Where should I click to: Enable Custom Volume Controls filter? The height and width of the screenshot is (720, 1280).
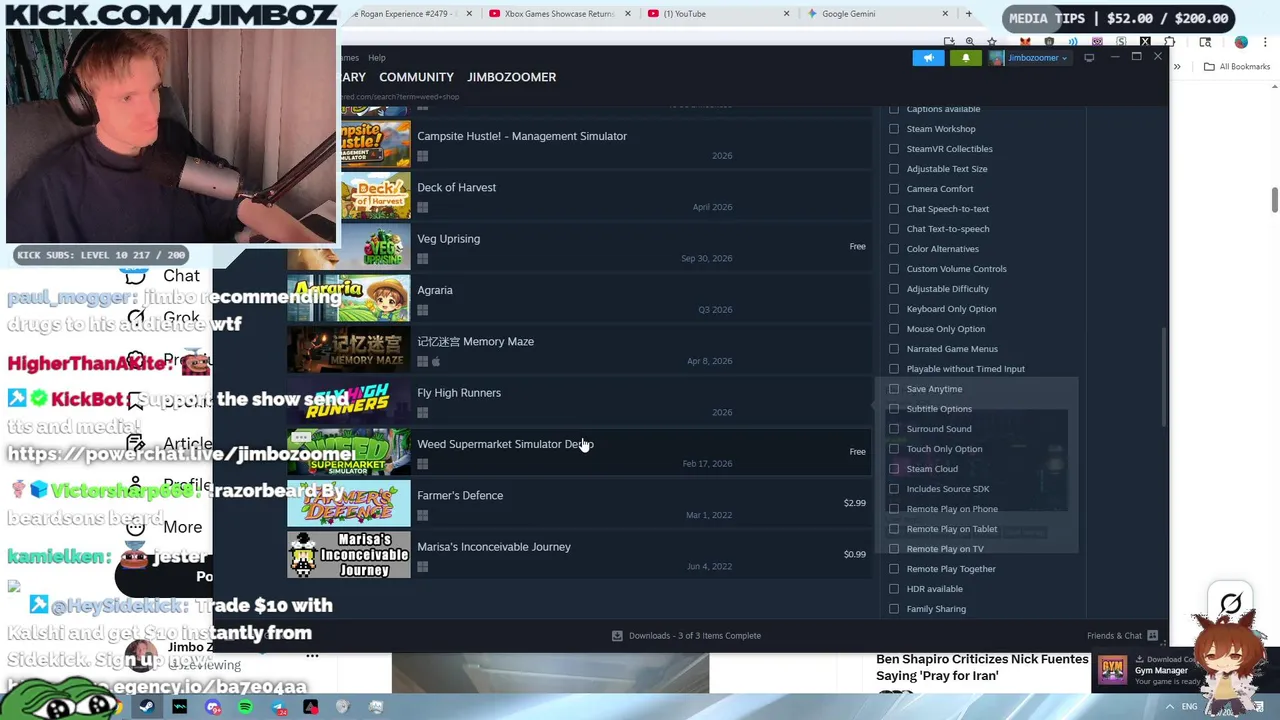(x=894, y=269)
